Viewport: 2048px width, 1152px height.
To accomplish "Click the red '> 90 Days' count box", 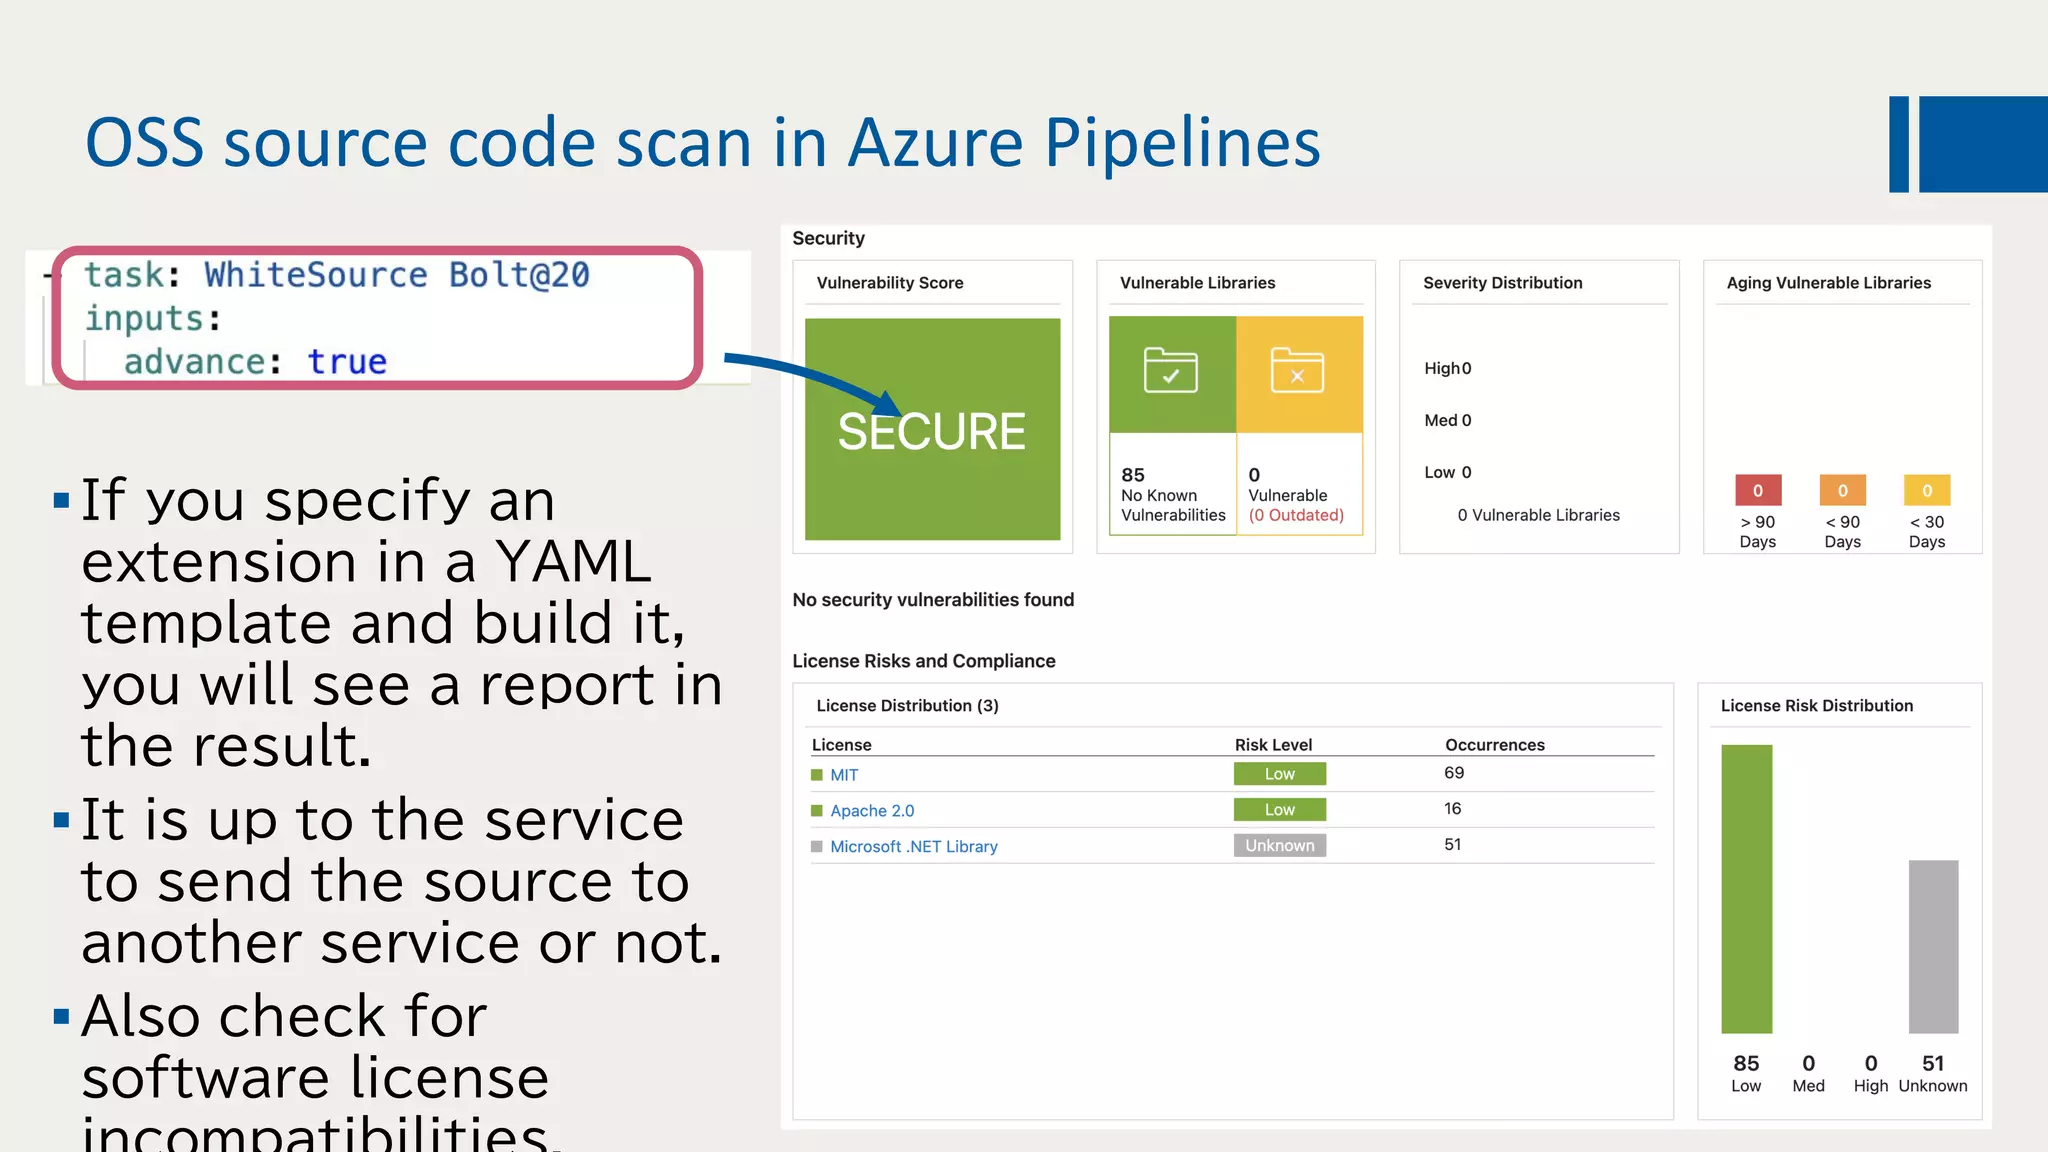I will pos(1758,490).
